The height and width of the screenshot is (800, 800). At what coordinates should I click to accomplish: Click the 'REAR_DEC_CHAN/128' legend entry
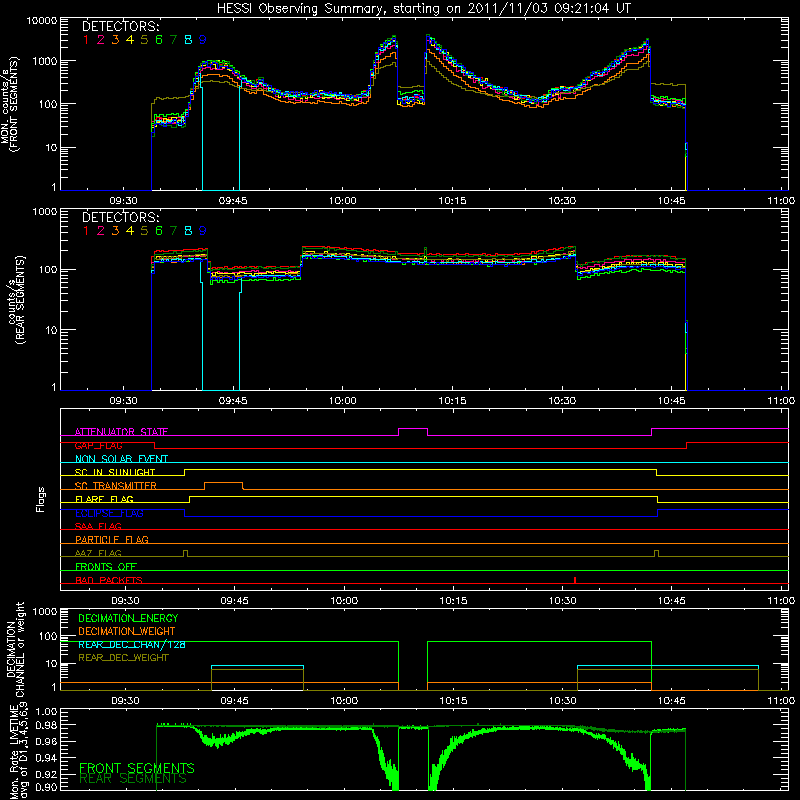click(x=132, y=644)
